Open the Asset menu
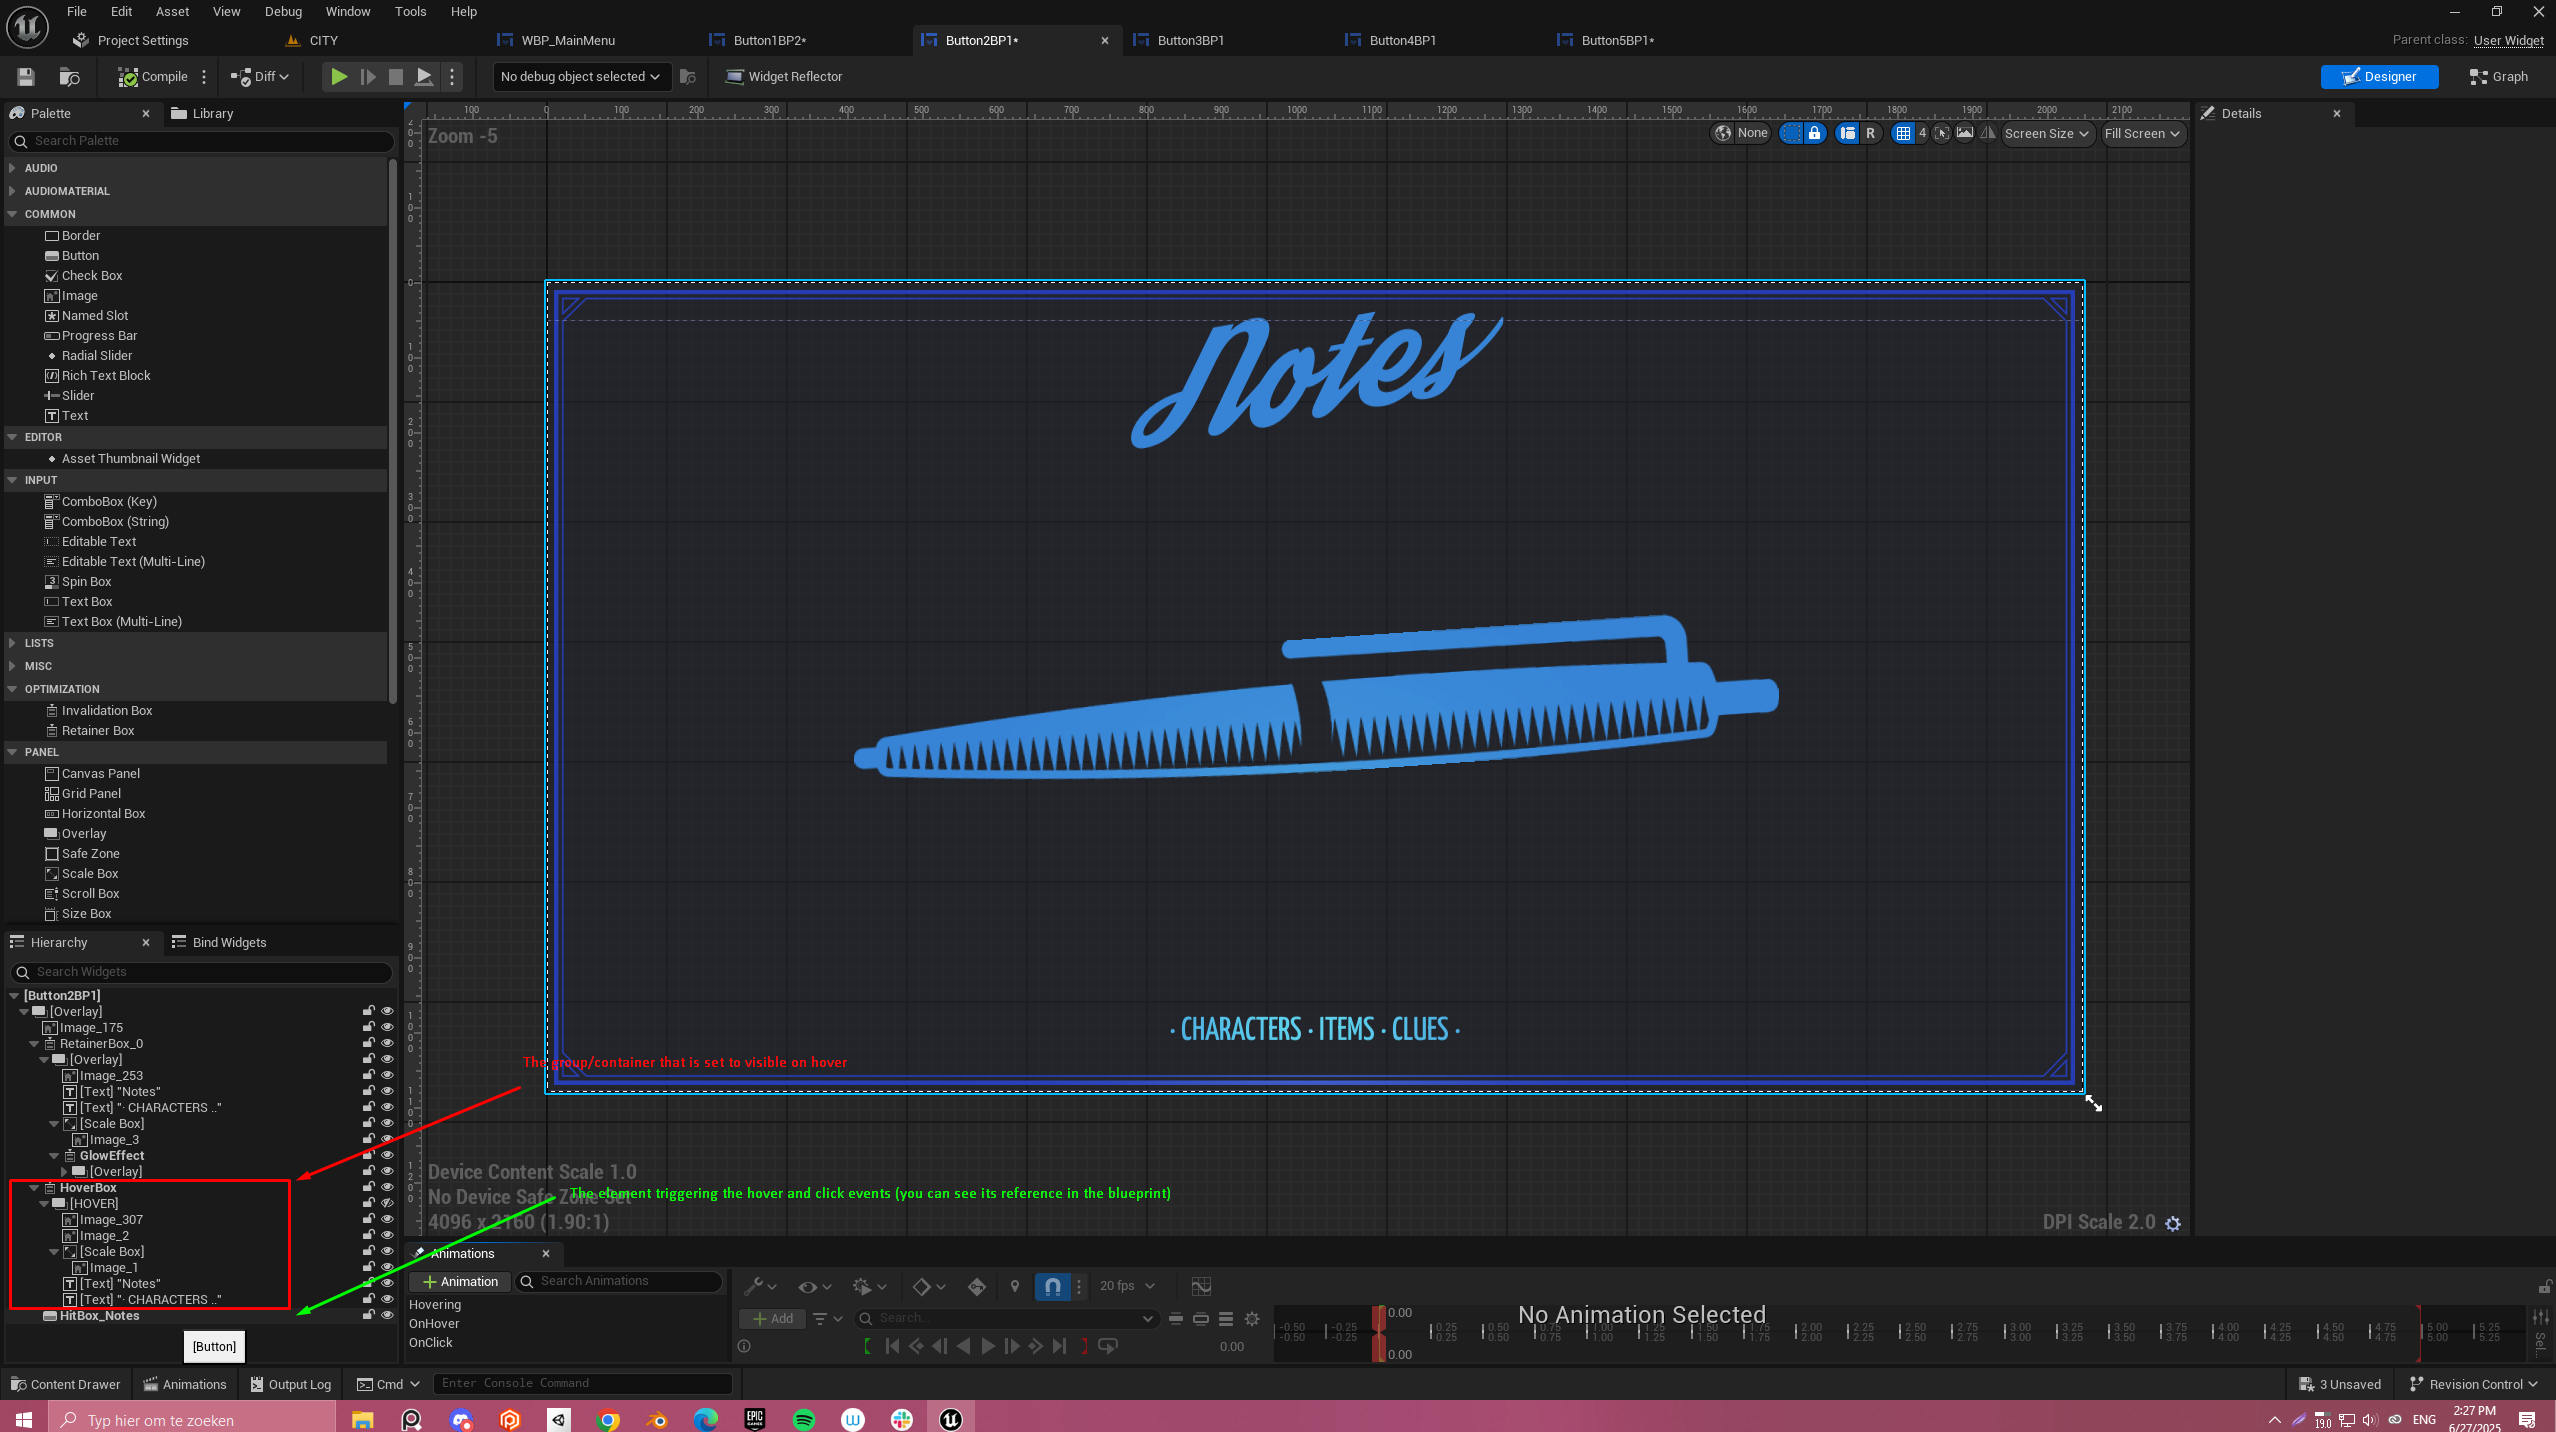This screenshot has width=2556, height=1432. click(x=172, y=11)
